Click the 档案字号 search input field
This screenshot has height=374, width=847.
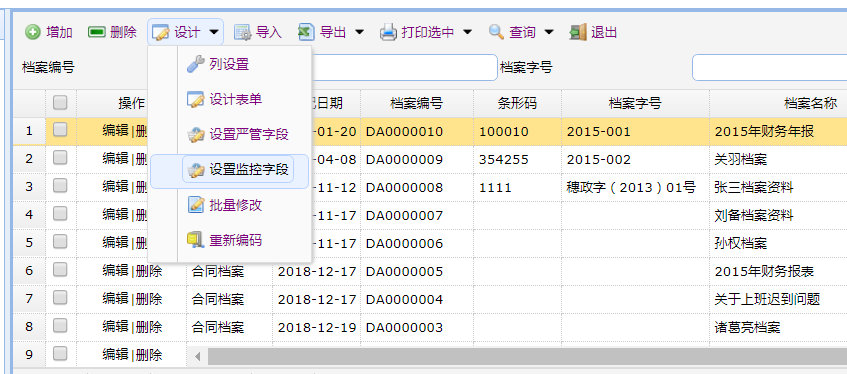(769, 68)
